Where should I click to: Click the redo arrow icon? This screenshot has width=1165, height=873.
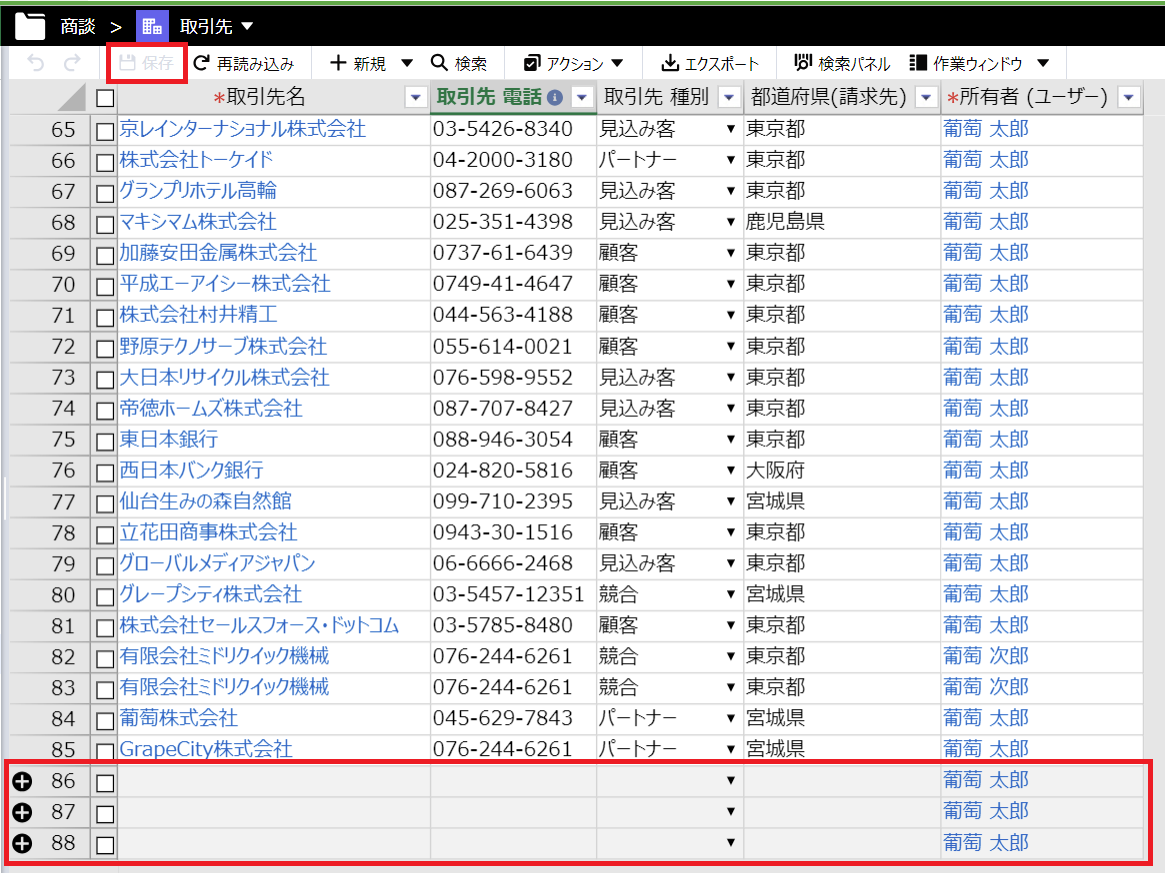pos(71,63)
